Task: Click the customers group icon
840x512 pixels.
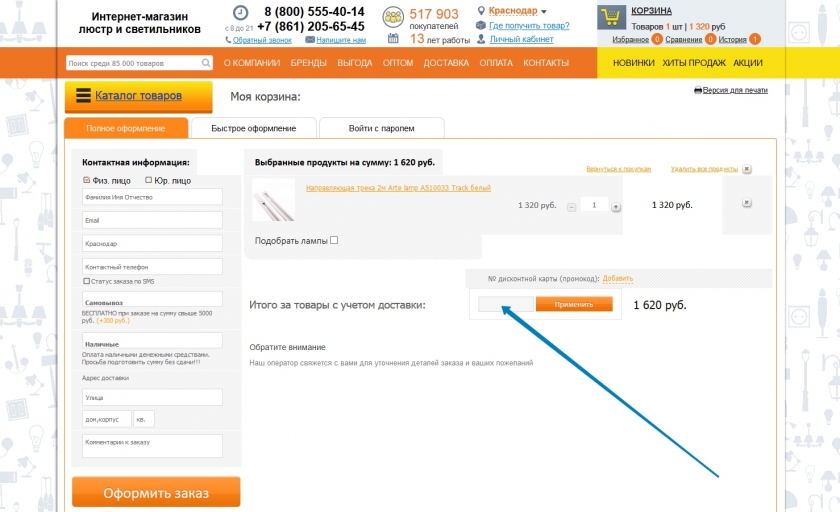Action: (x=393, y=17)
